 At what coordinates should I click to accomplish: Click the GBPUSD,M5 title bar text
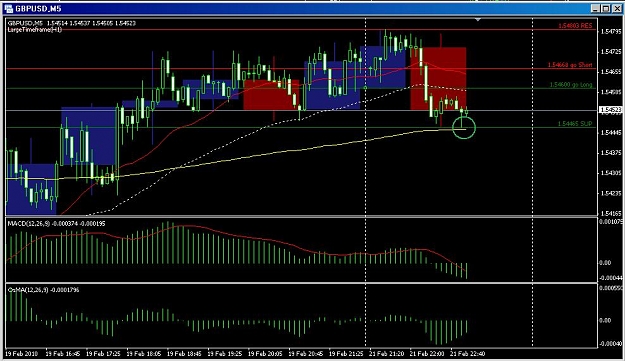point(38,9)
